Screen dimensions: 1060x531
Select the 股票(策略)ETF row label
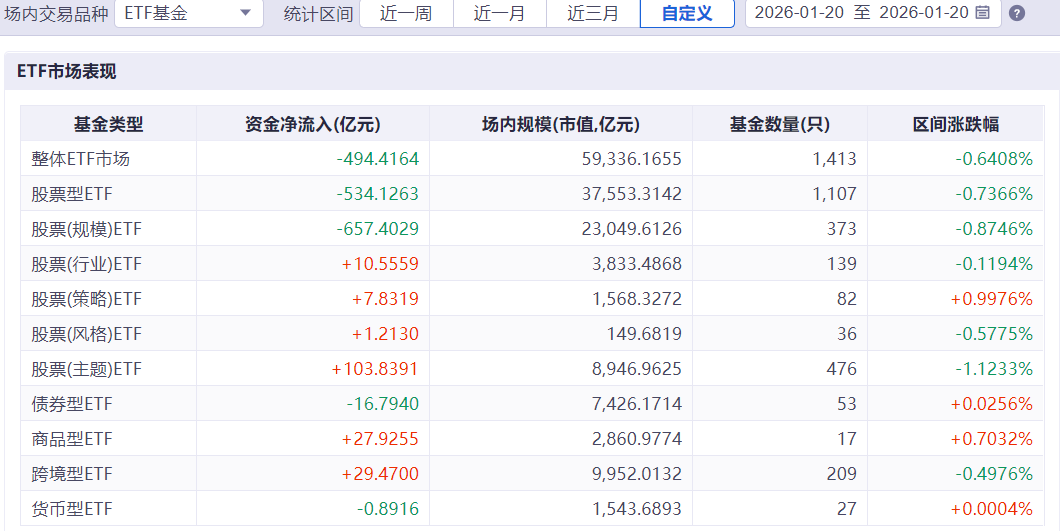click(87, 299)
